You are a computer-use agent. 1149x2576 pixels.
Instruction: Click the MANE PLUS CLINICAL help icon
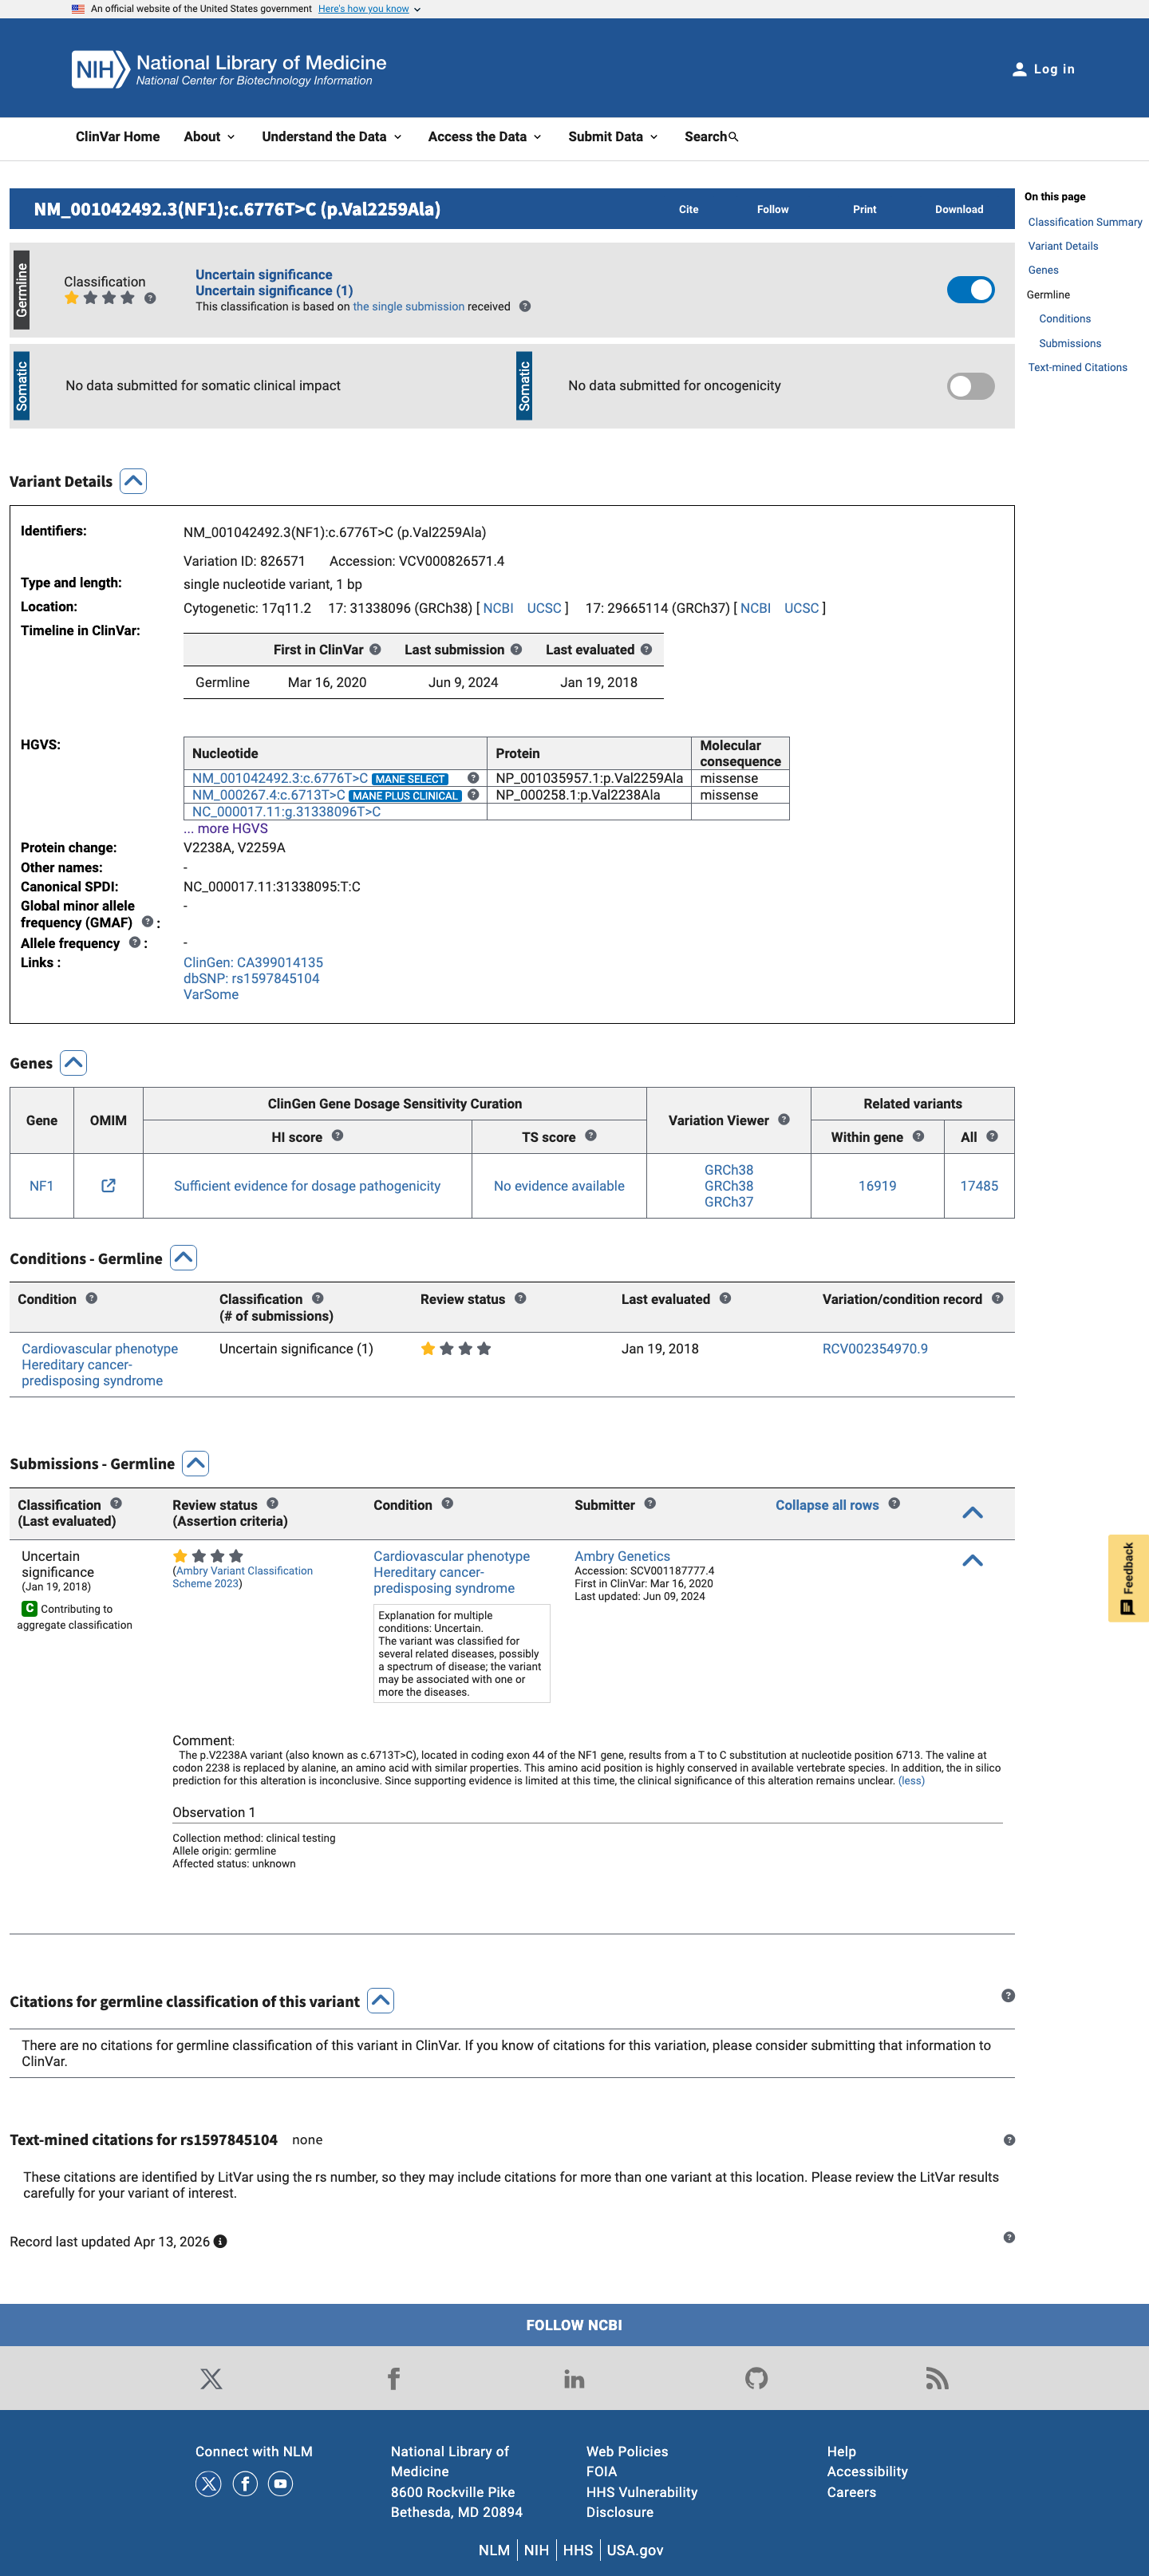(x=473, y=795)
